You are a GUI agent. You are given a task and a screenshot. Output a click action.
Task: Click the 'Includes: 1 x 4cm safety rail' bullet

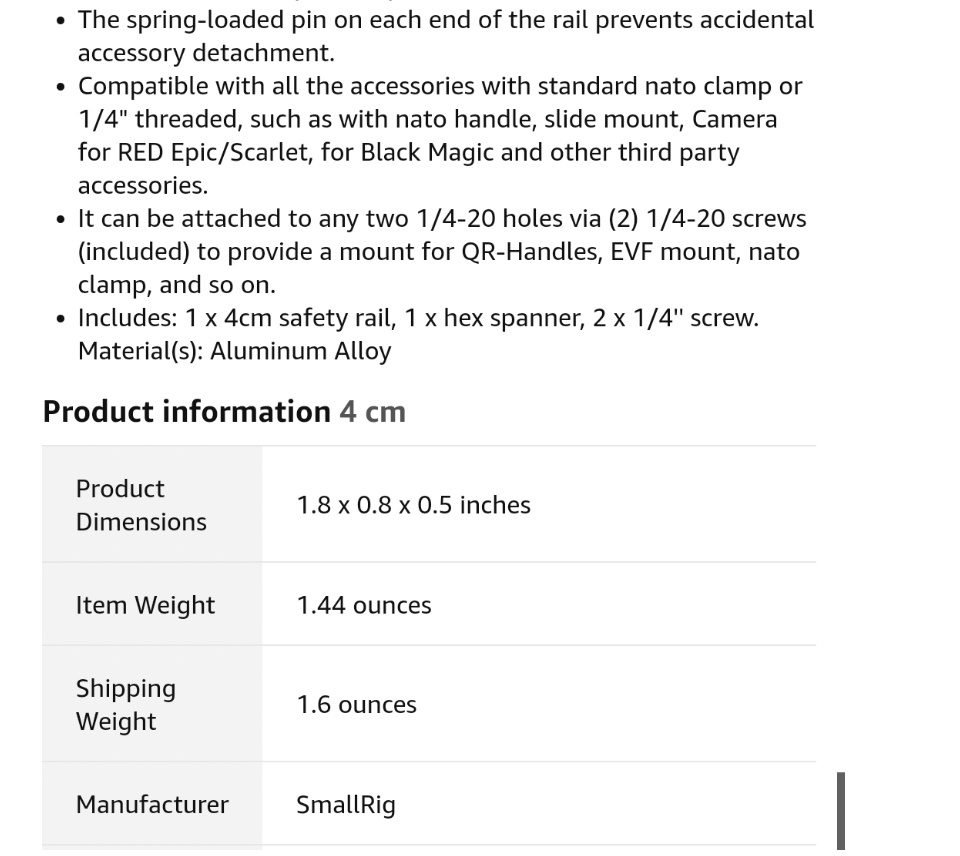pyautogui.click(x=418, y=318)
